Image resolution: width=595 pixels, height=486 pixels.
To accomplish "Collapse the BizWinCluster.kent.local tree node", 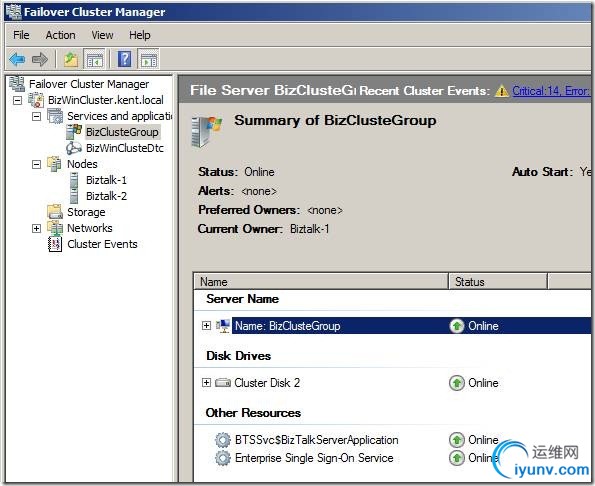I will coord(17,100).
